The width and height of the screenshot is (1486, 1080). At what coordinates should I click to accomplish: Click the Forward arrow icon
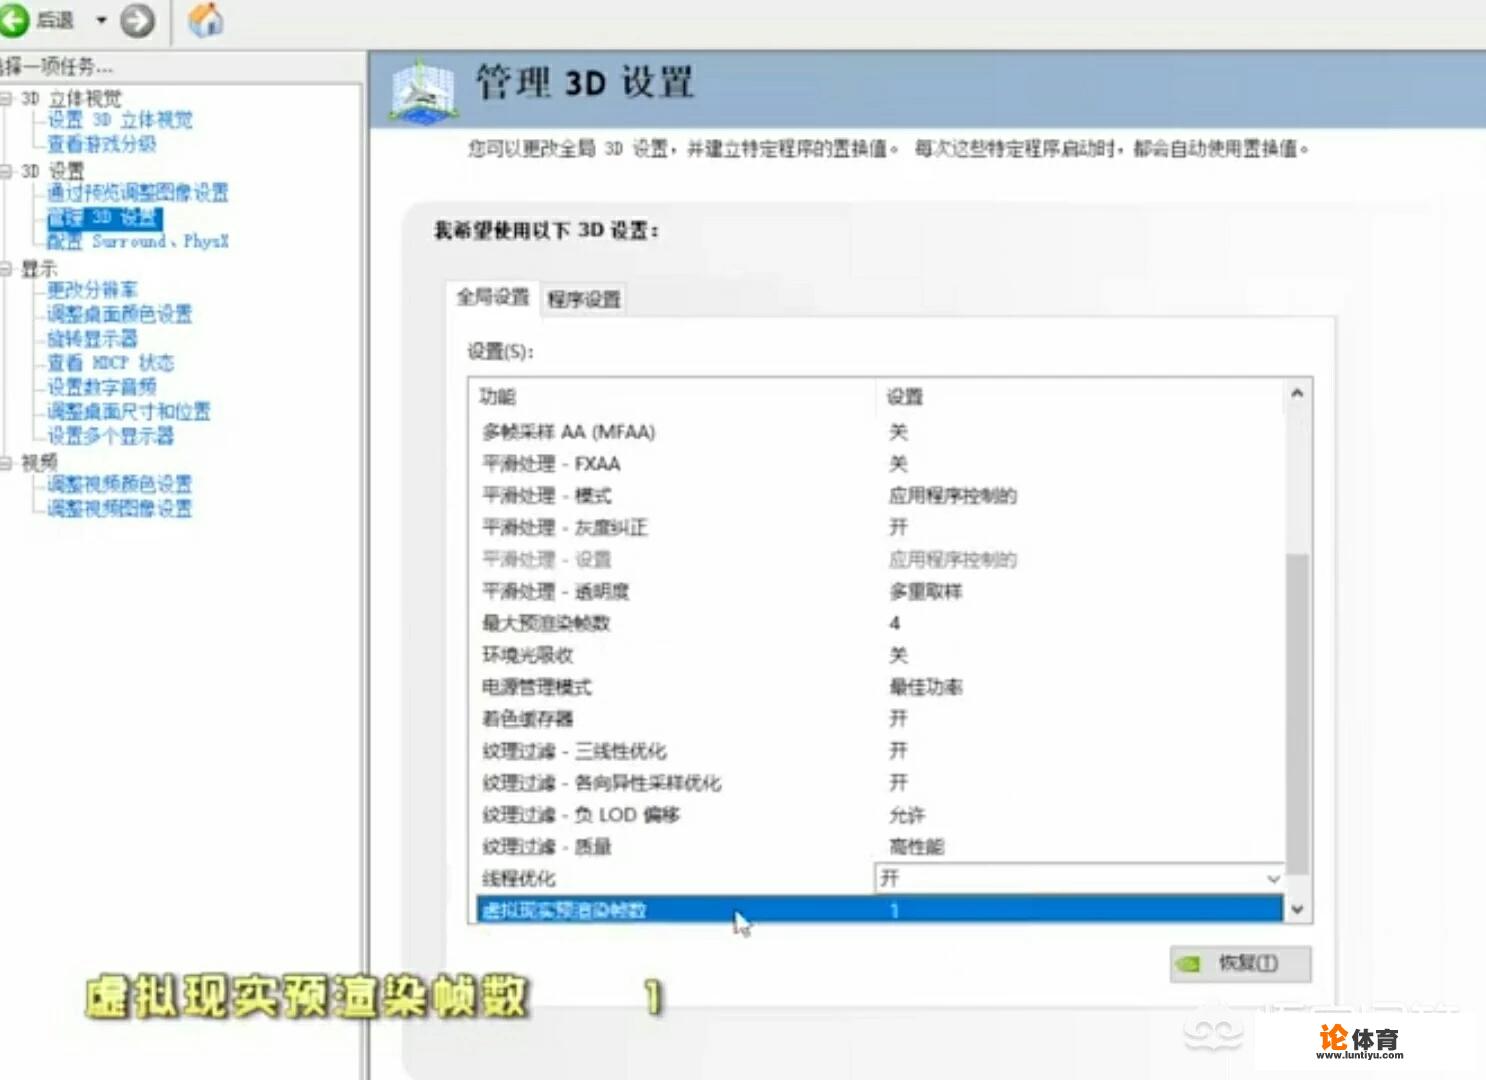point(138,20)
